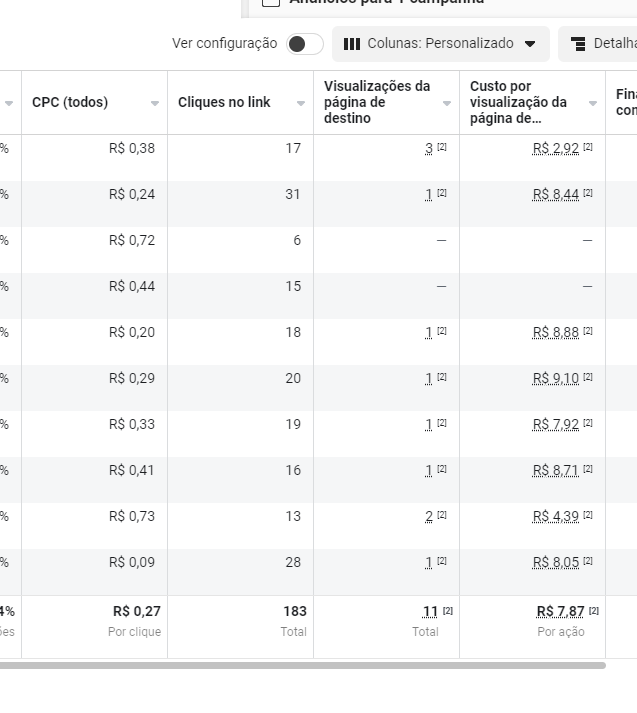Screen dimensions: 637x713
Task: Click the footnote [2] beside R$ 8,44
Action: pyautogui.click(x=588, y=193)
